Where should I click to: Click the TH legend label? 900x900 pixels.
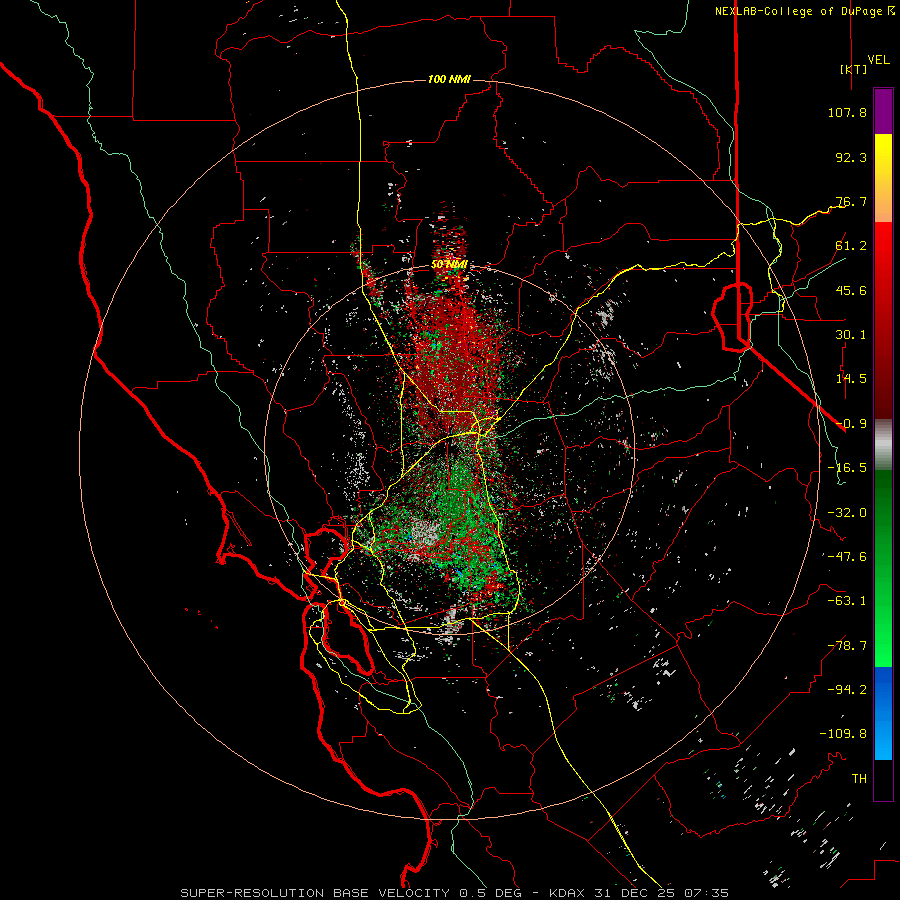pos(859,779)
